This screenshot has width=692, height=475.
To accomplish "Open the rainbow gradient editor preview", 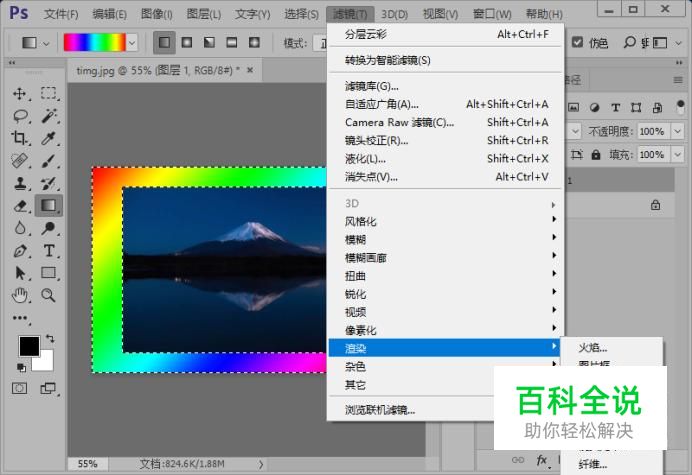I will [x=94, y=43].
